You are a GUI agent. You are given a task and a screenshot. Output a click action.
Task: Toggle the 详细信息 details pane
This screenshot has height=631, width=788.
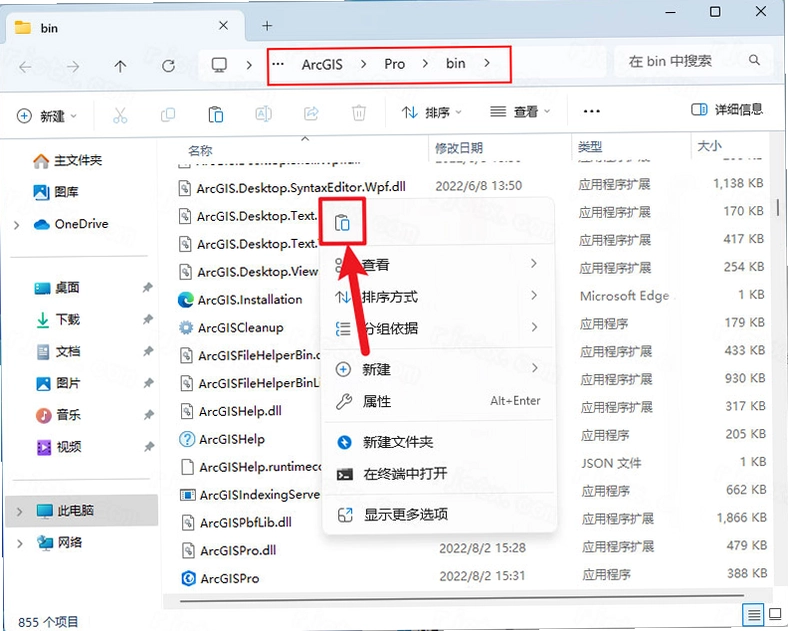[x=727, y=110]
